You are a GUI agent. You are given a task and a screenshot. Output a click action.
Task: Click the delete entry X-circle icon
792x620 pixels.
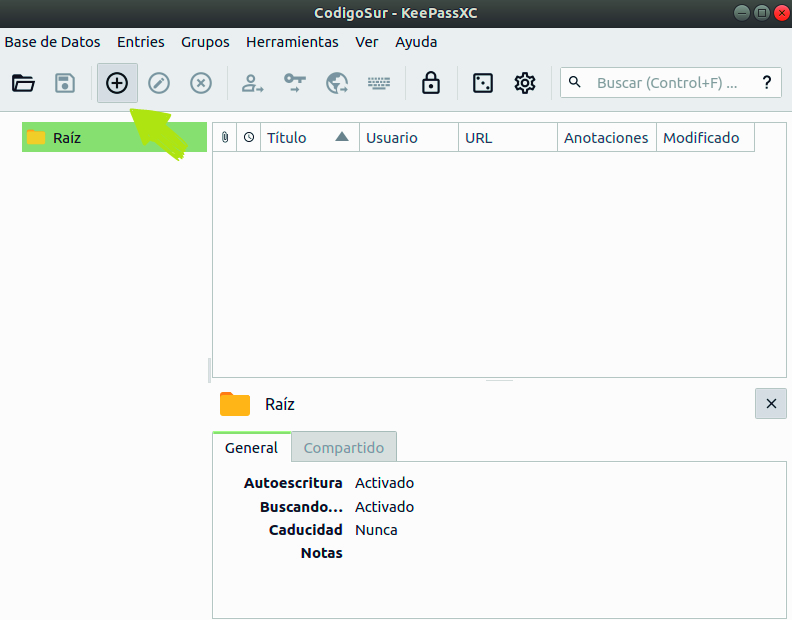coord(201,83)
